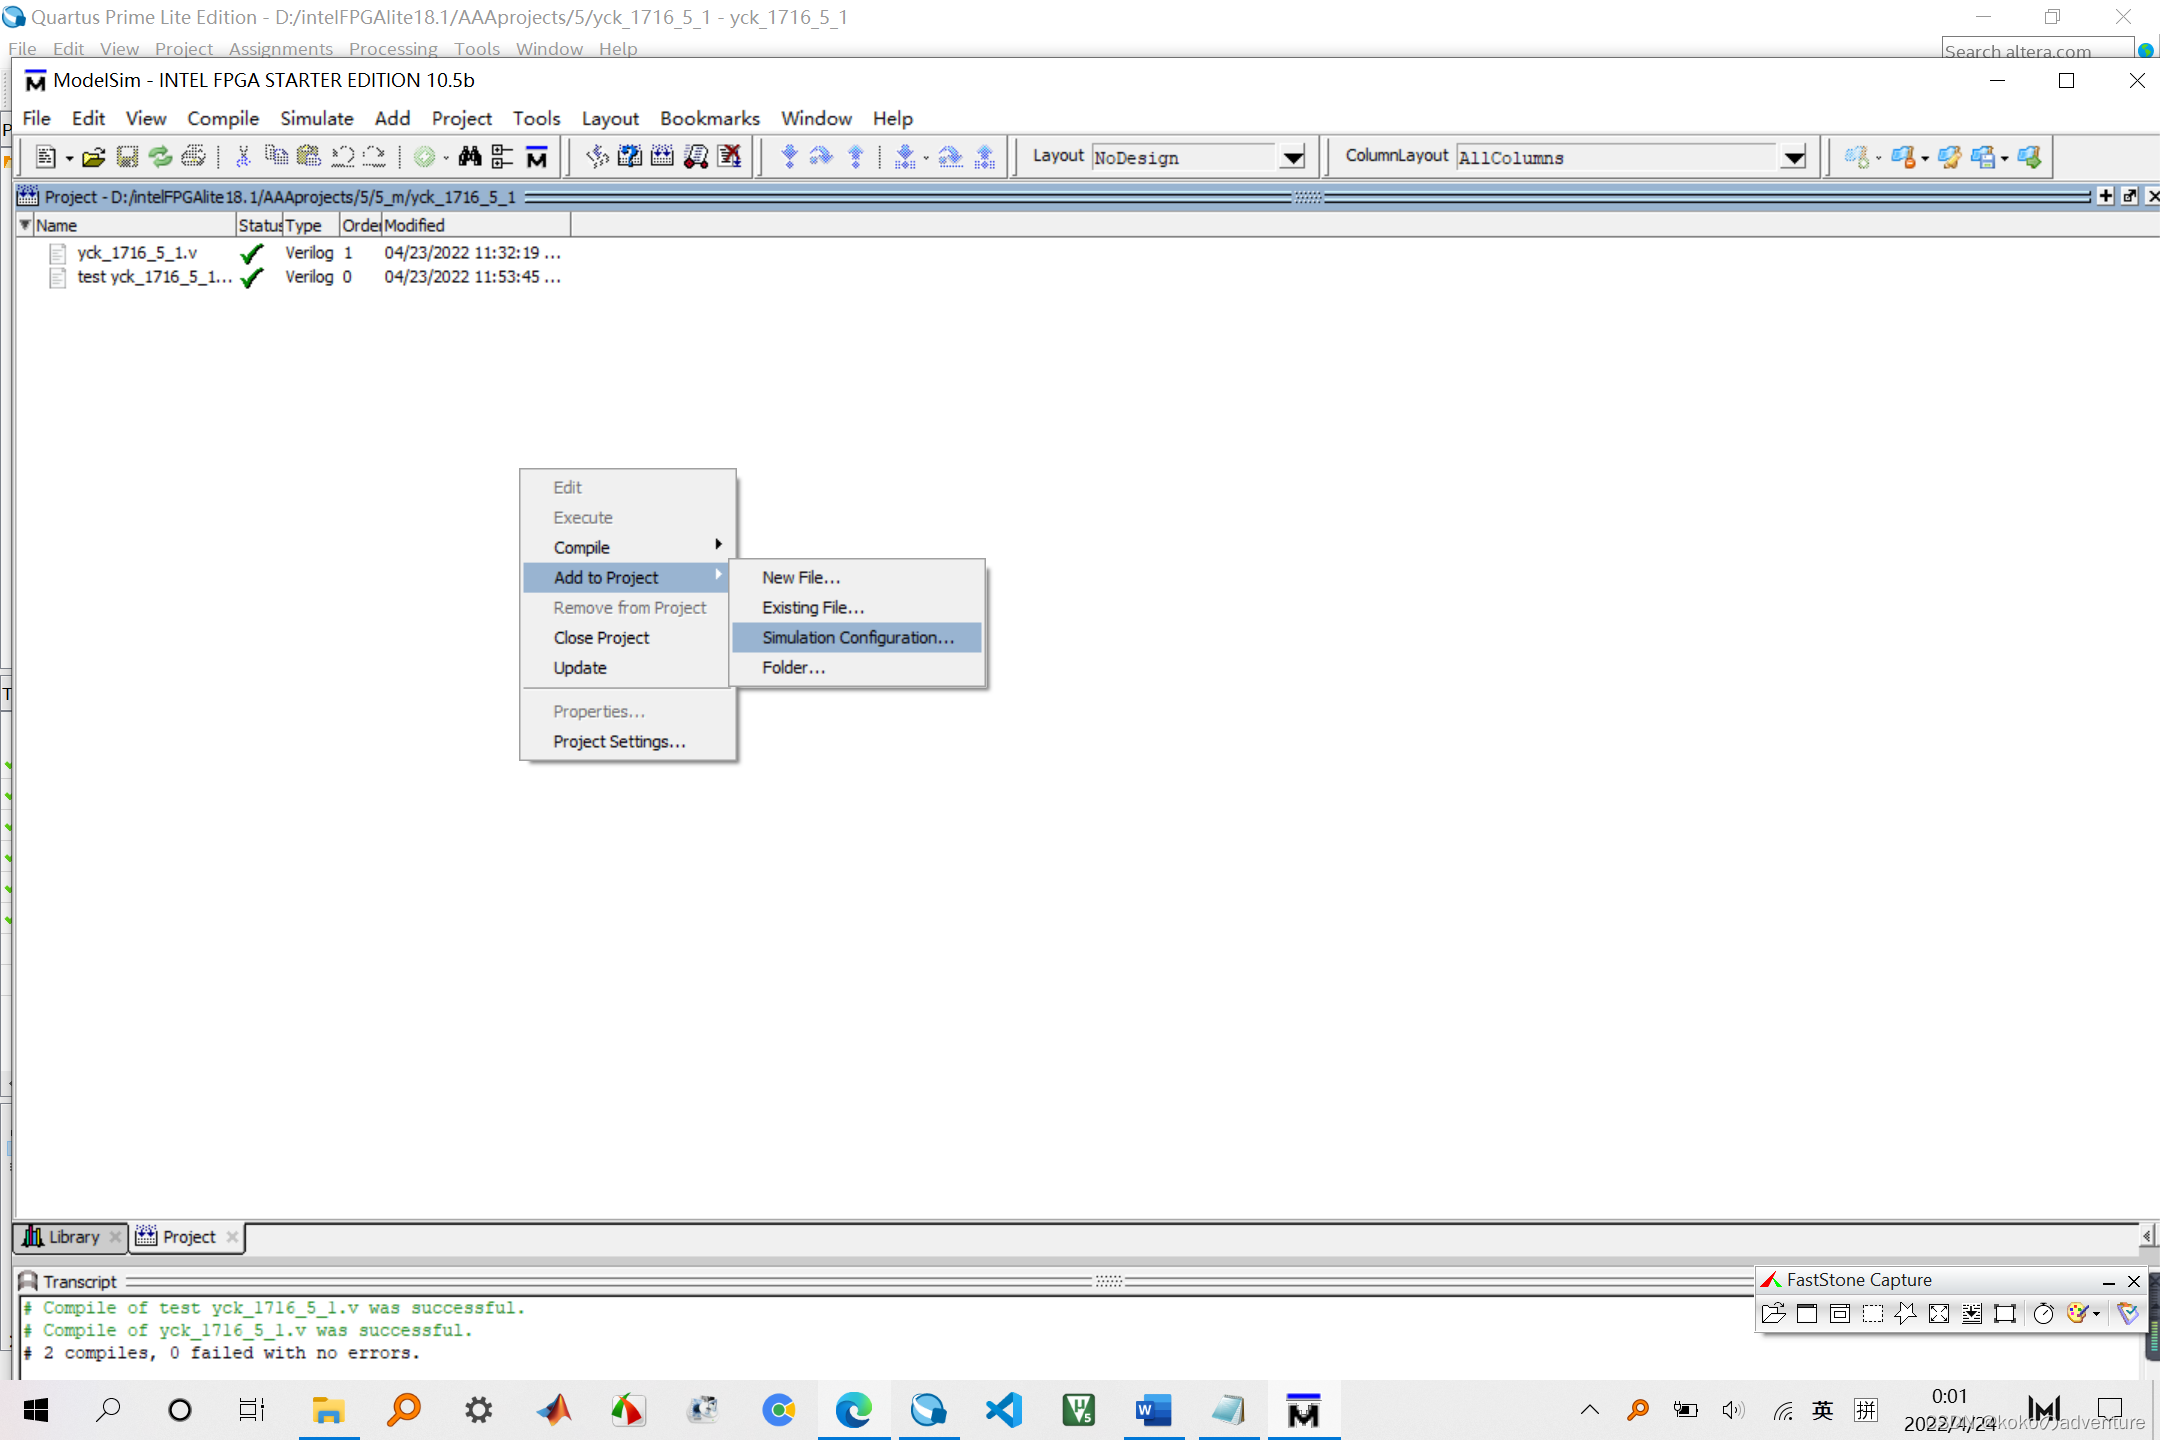
Task: Open the ColumnLayout AllColumns dropdown
Action: tap(1794, 157)
